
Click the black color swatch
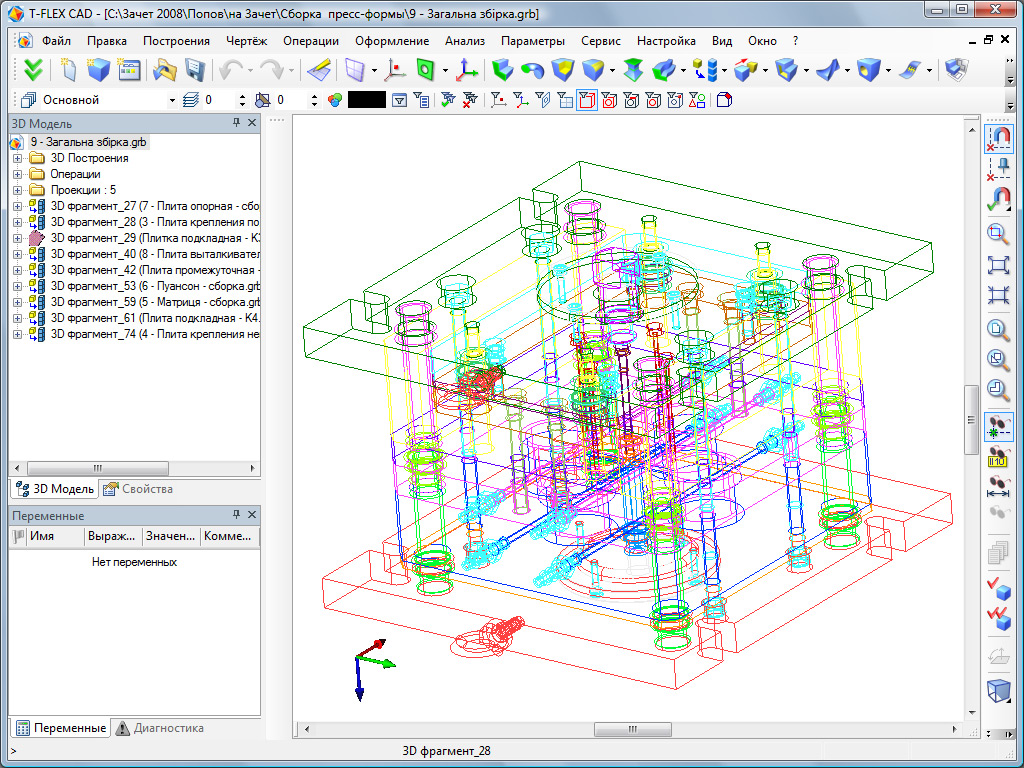367,100
